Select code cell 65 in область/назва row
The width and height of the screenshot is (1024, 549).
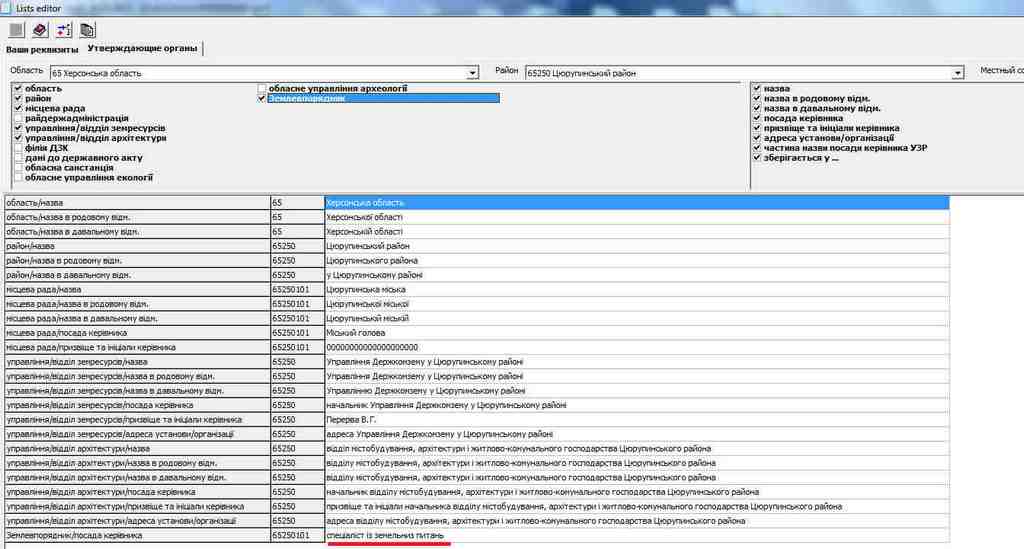(297, 203)
